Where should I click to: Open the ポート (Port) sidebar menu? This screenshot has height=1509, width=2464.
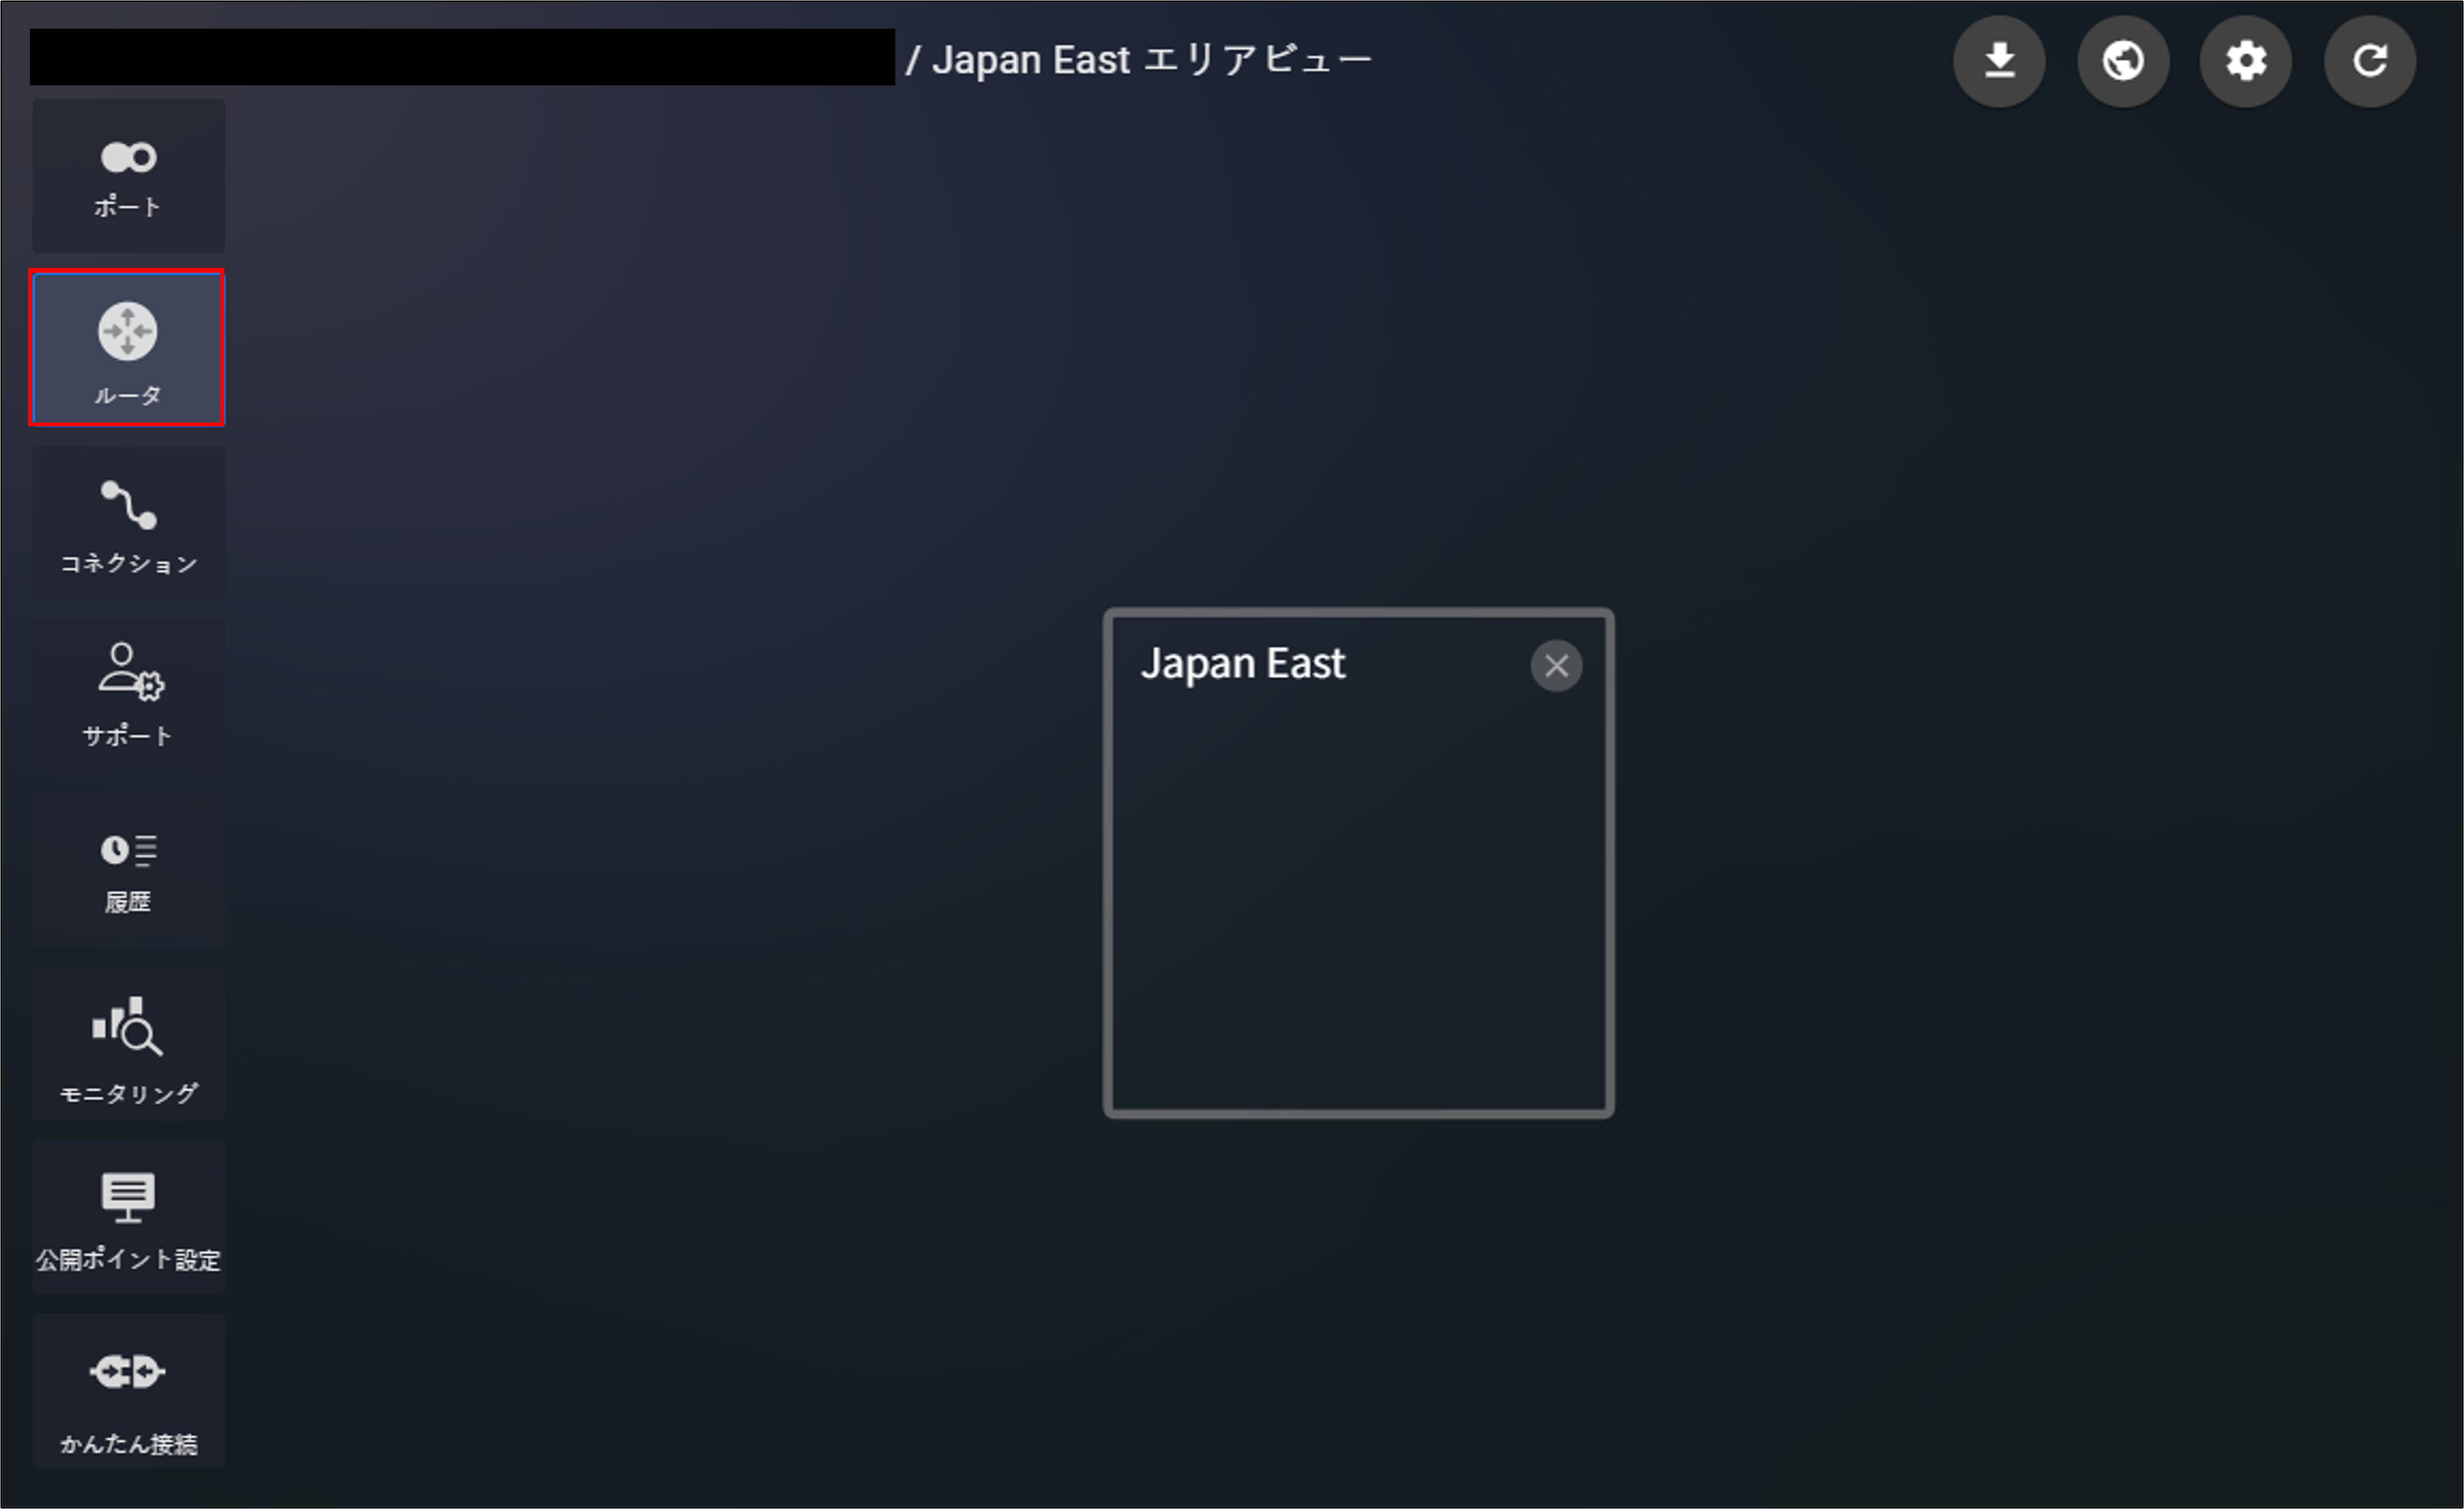click(x=128, y=175)
